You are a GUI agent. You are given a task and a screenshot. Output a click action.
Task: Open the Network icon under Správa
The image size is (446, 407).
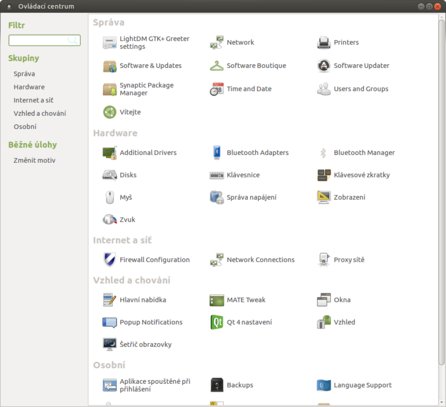pyautogui.click(x=217, y=43)
